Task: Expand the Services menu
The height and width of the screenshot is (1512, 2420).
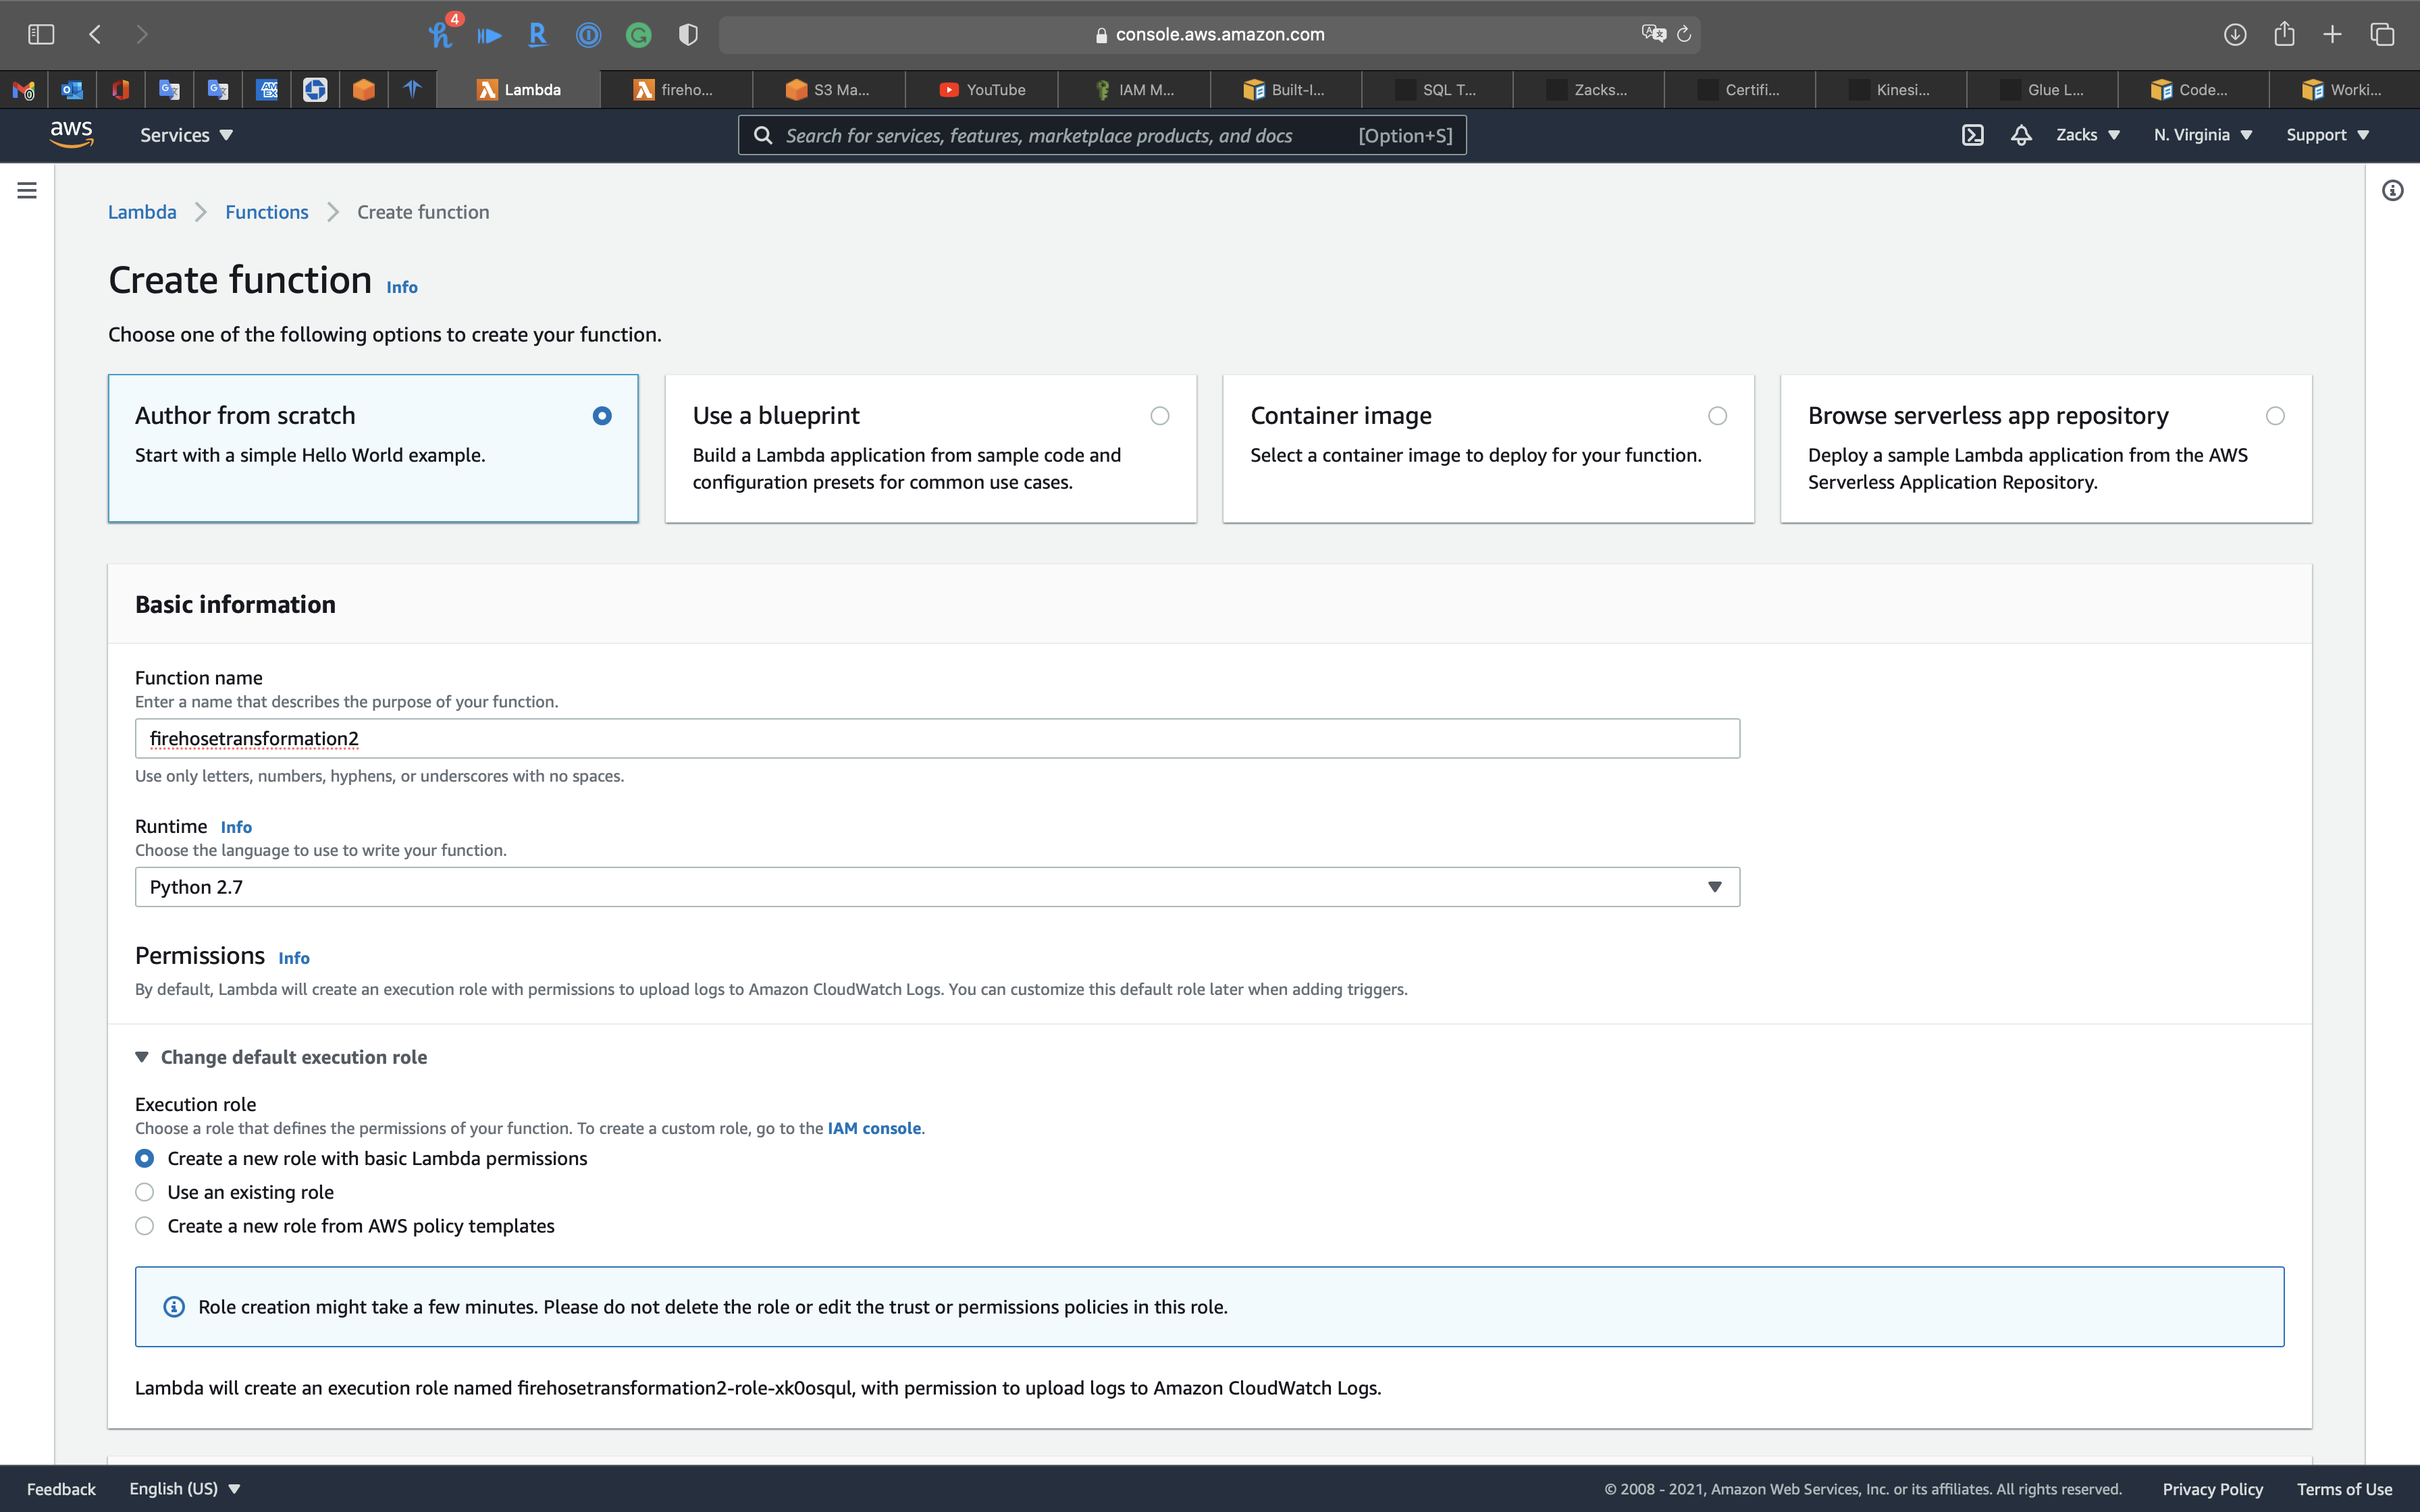Action: 186,135
